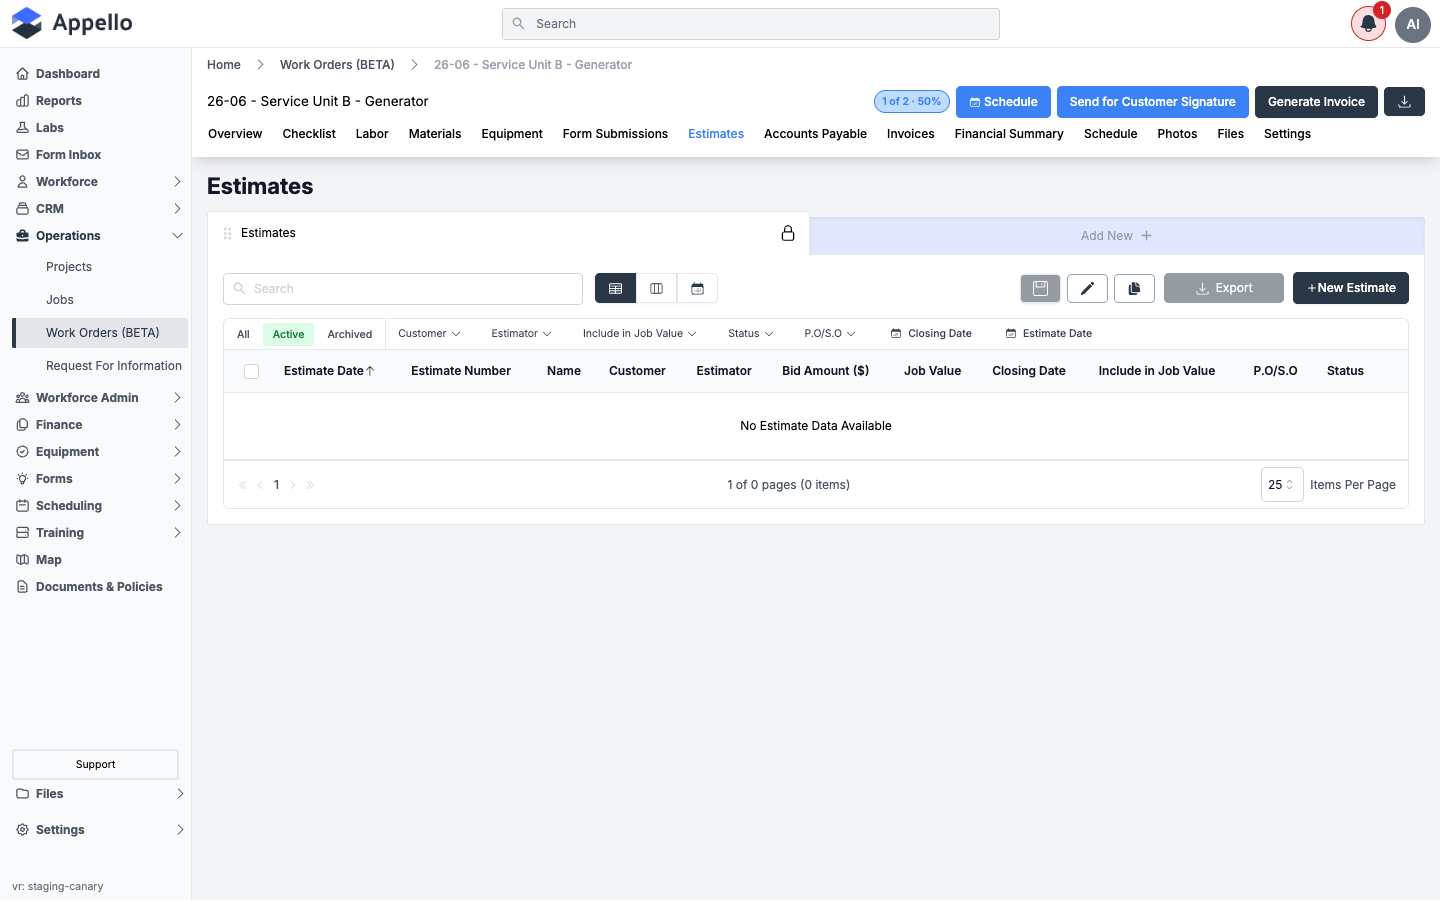Change the 25 items per page selector
The image size is (1440, 918).
(1282, 485)
